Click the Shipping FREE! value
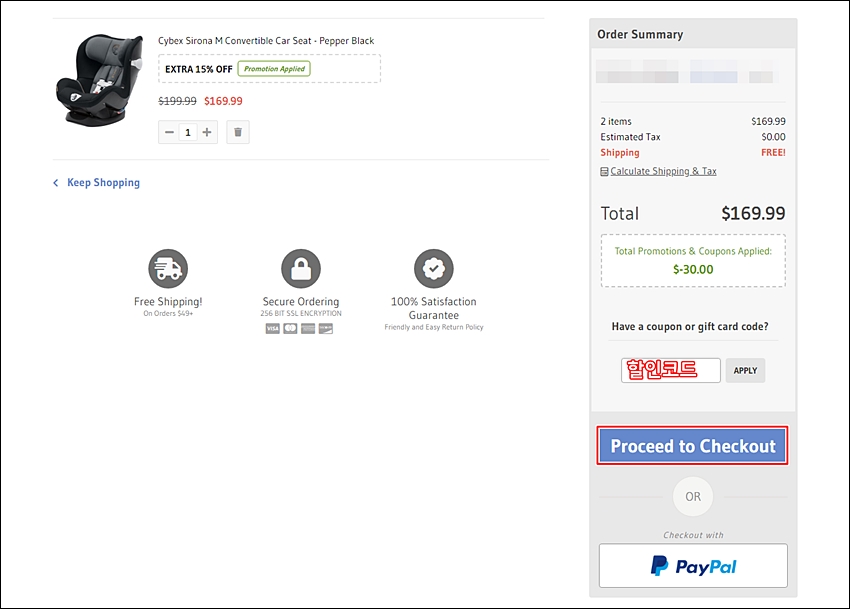850x609 pixels. point(774,153)
